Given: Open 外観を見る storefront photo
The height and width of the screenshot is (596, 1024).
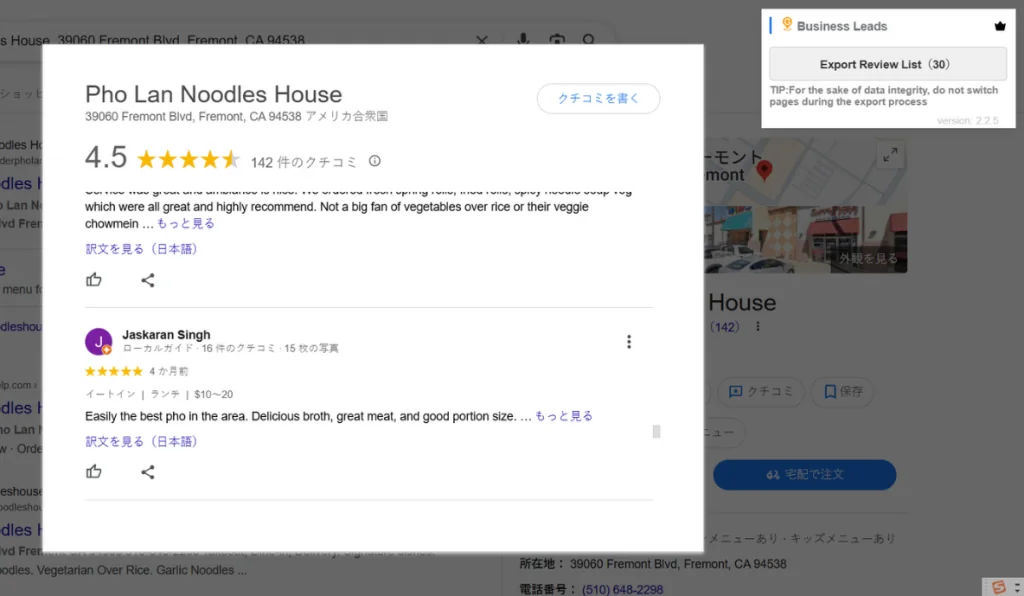Looking at the screenshot, I should (869, 259).
